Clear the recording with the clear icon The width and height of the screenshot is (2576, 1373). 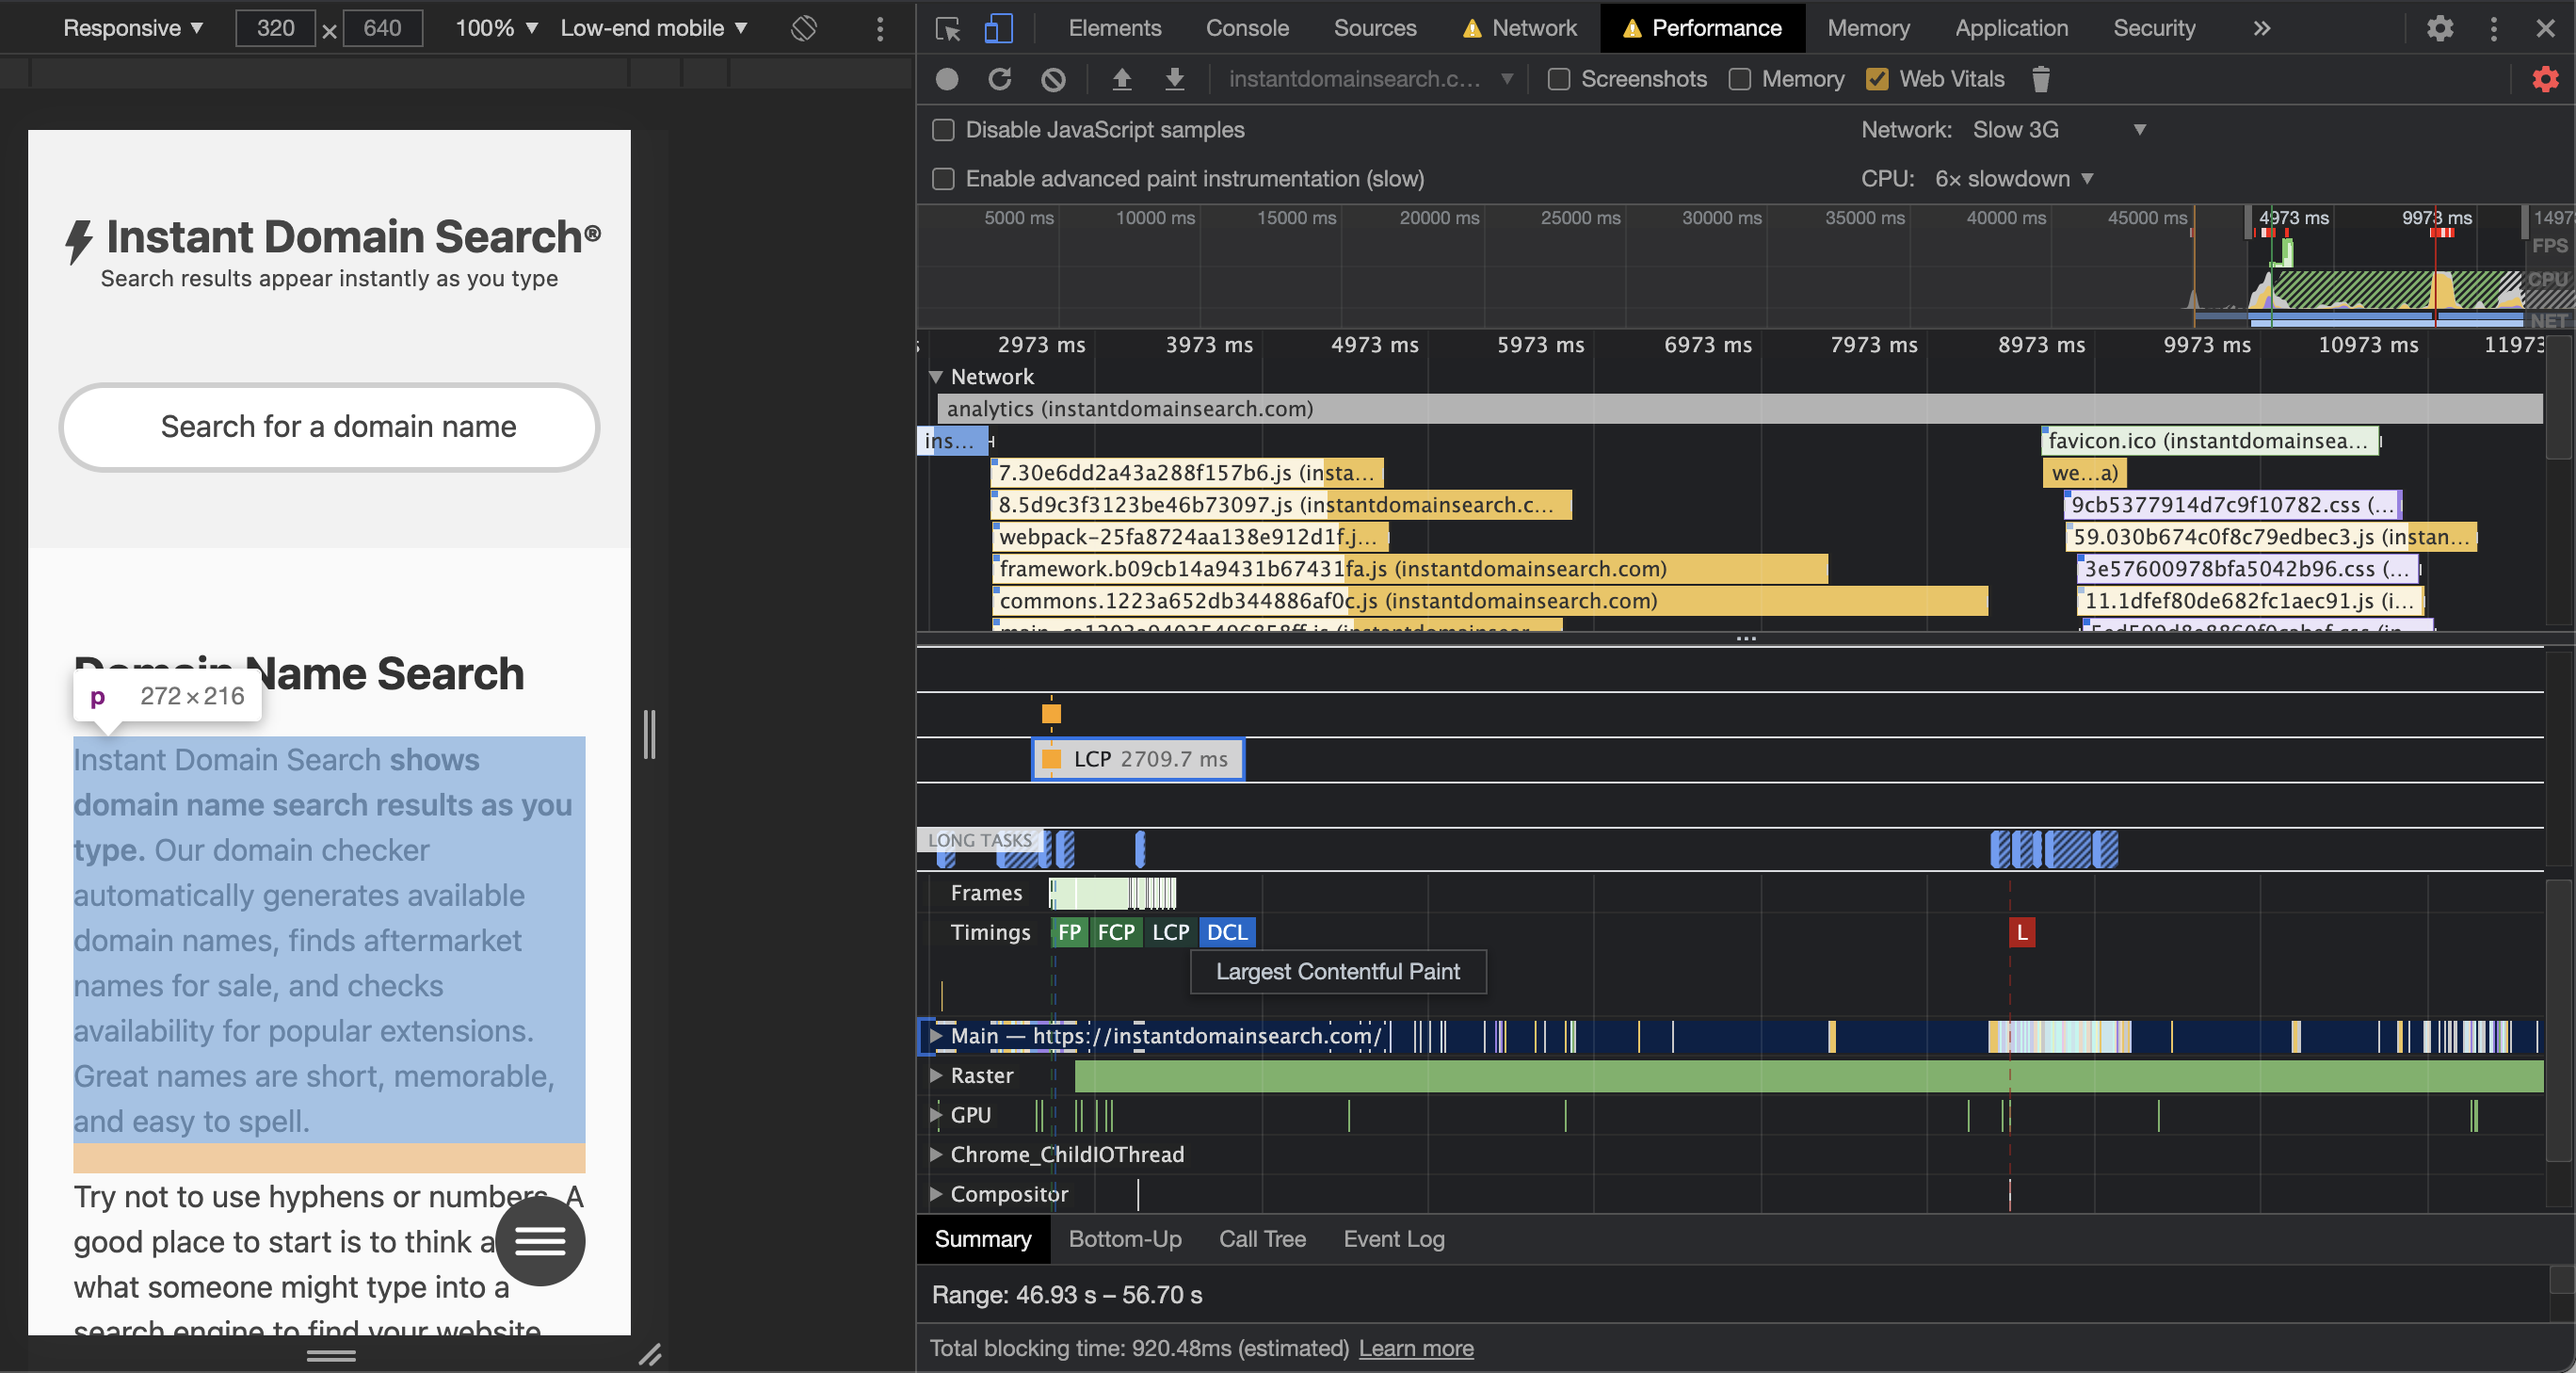tap(1053, 79)
